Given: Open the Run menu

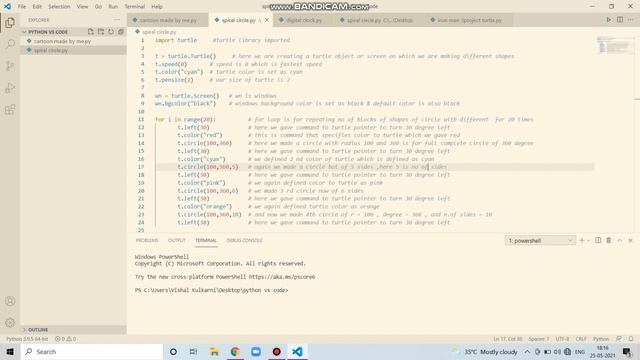Looking at the screenshot, I should coord(113,7).
